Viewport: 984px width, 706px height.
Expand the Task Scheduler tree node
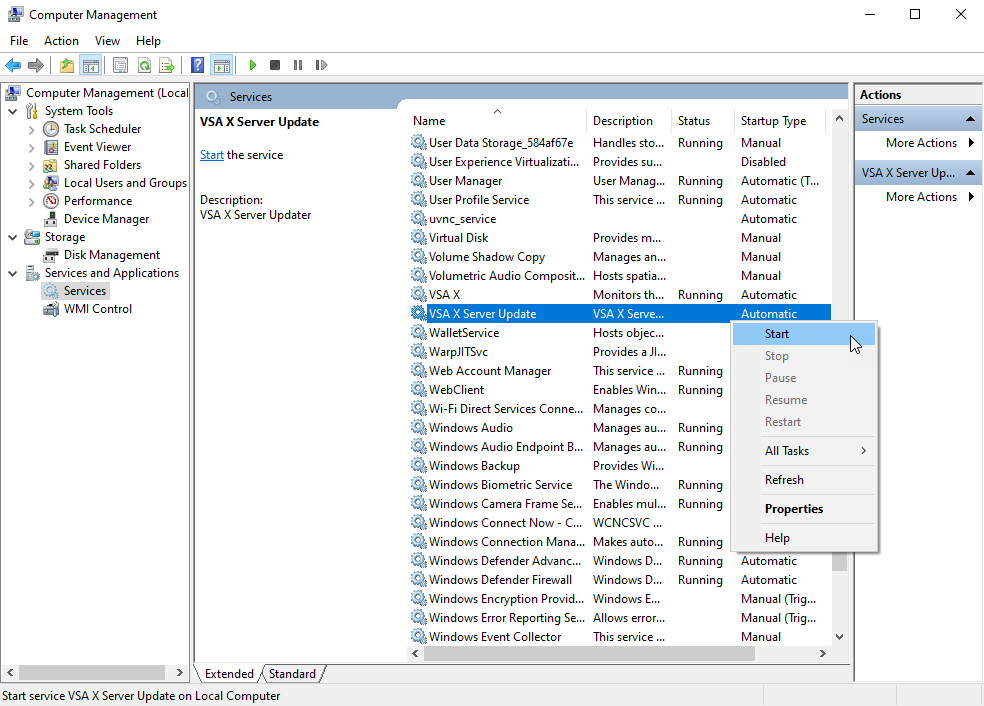click(32, 129)
